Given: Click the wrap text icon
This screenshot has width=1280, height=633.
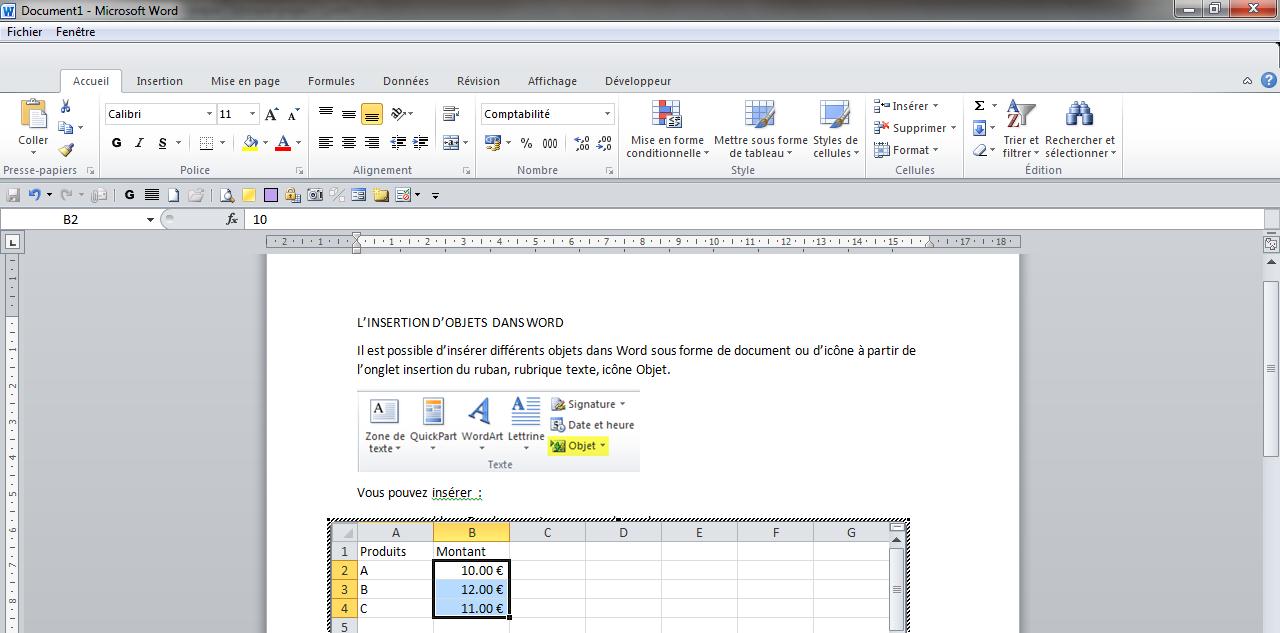Looking at the screenshot, I should (x=450, y=114).
